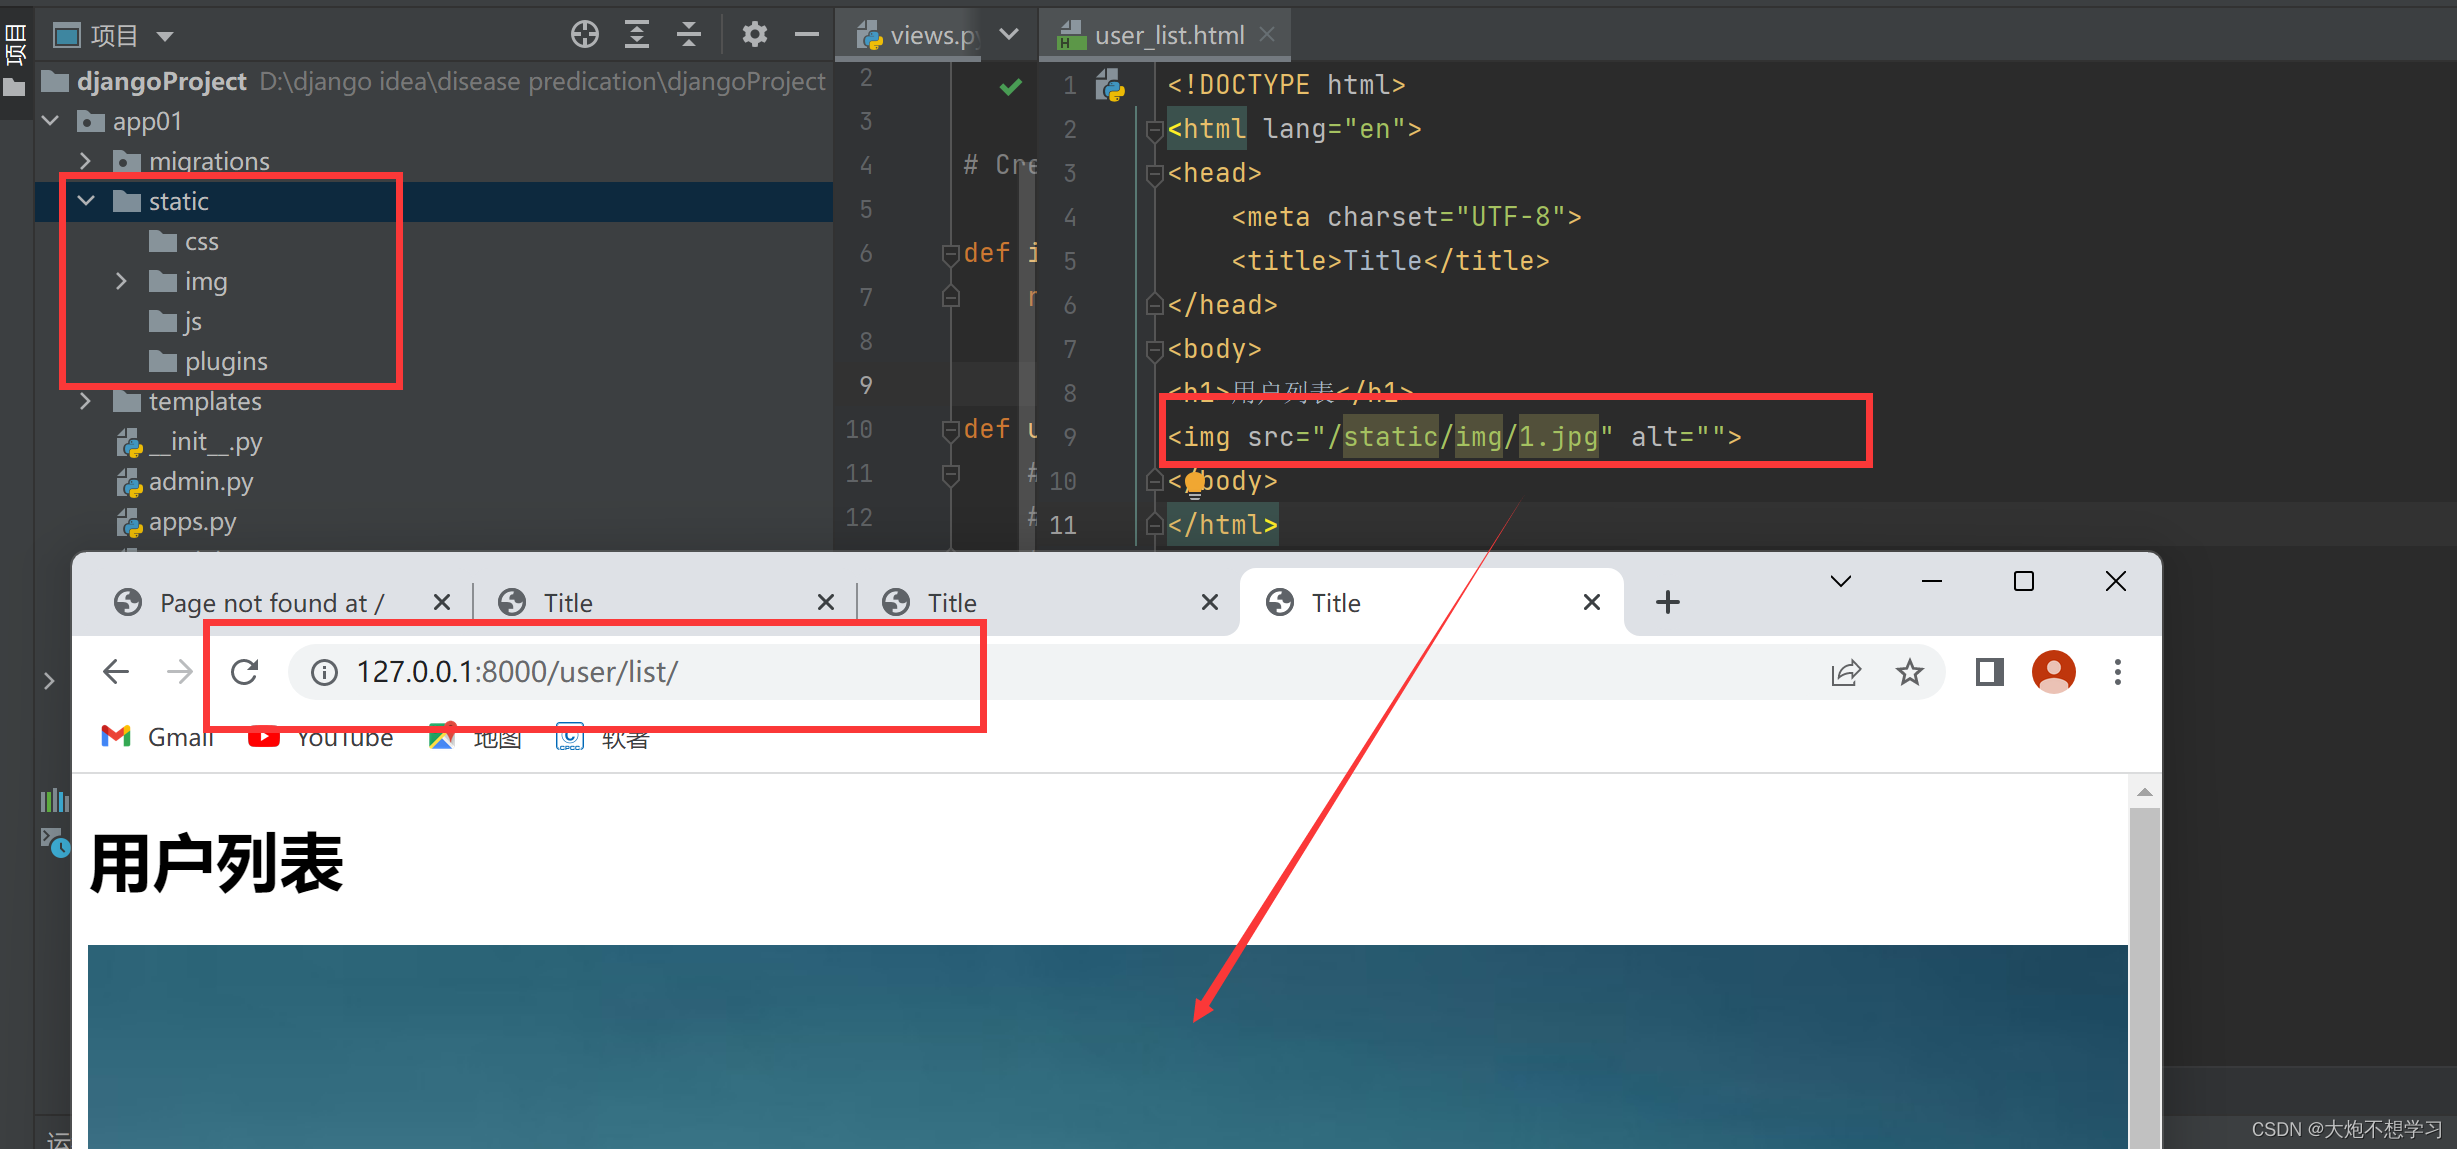Open the YouTube bookmark

(320, 738)
